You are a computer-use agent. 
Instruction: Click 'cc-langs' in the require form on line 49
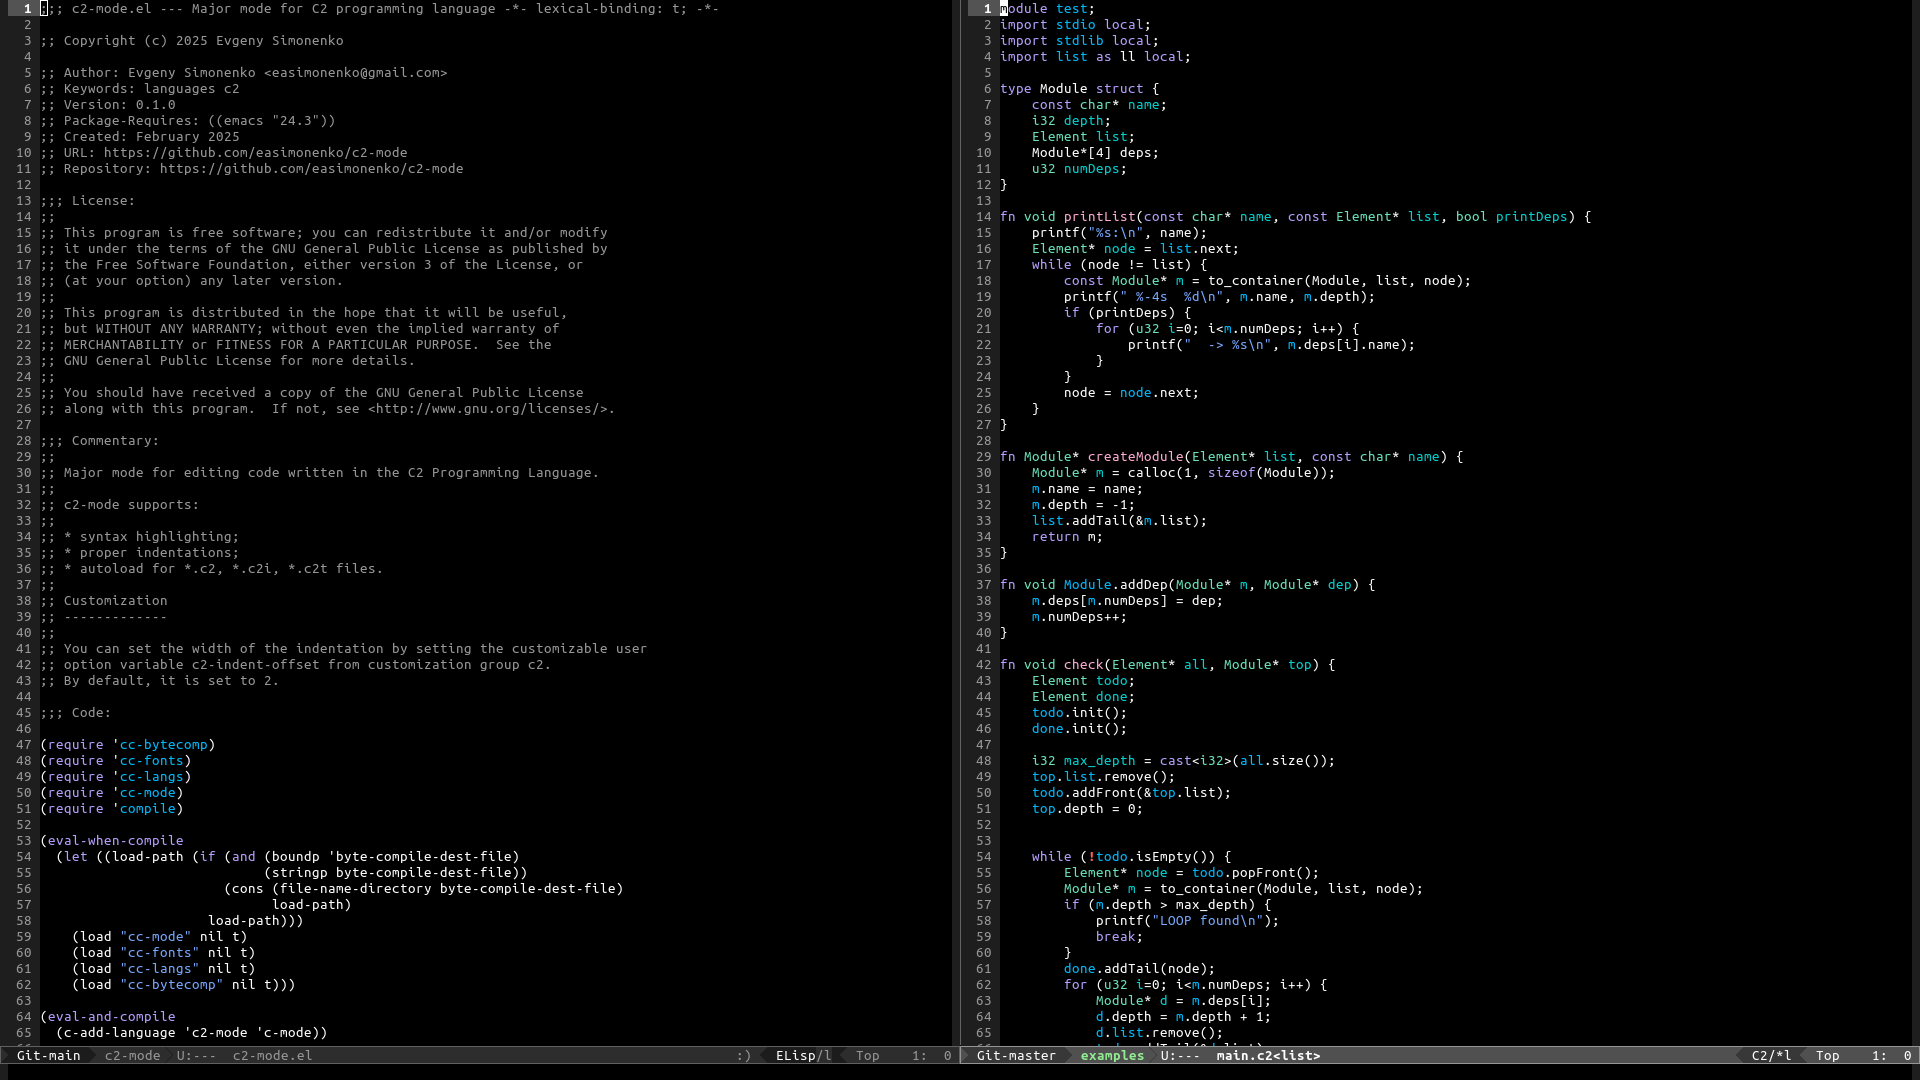152,777
